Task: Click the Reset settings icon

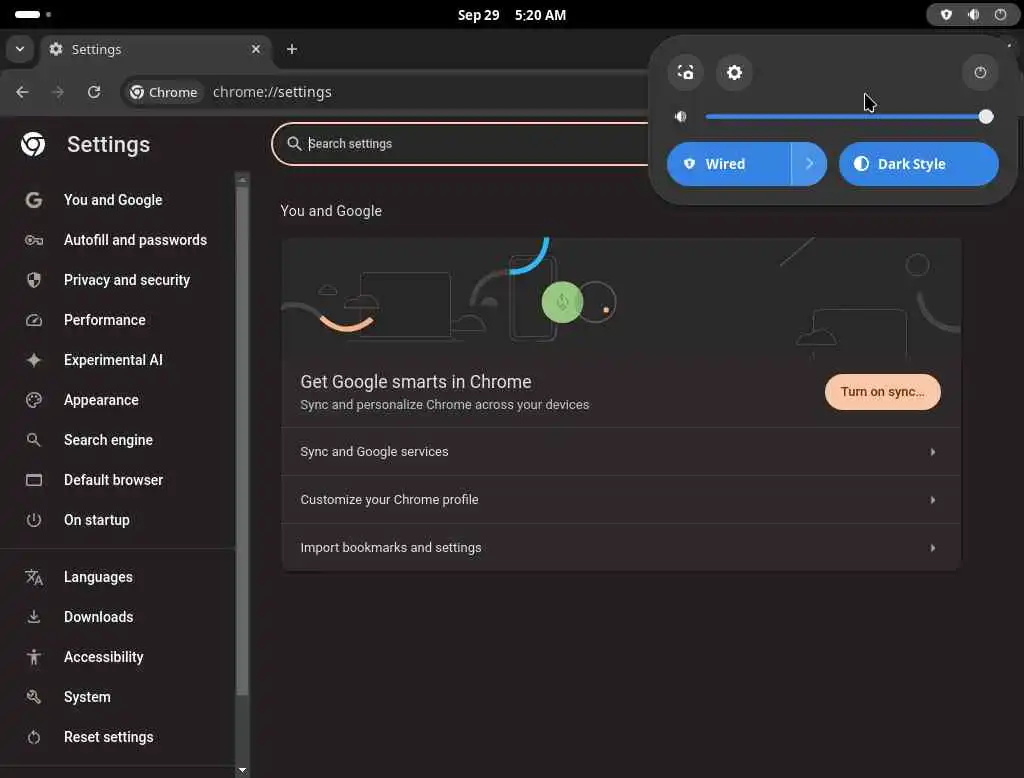Action: [x=34, y=737]
